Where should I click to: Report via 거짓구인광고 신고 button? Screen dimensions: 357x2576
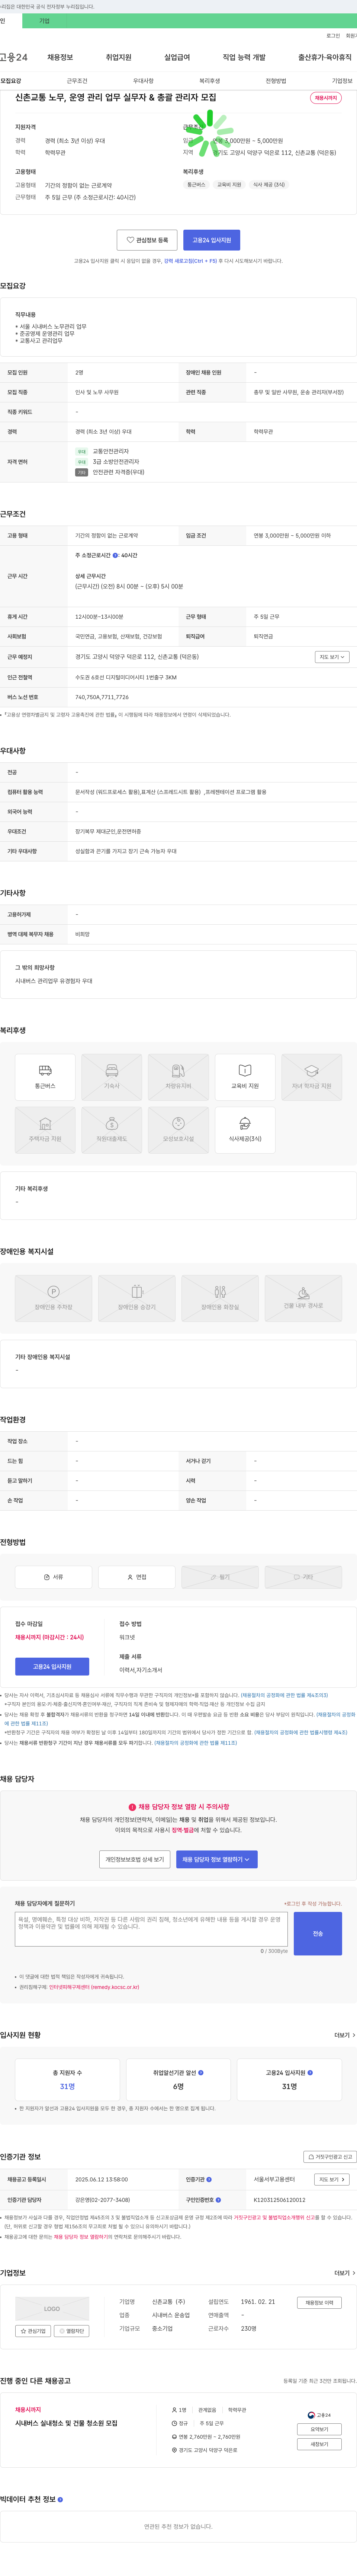click(330, 2157)
